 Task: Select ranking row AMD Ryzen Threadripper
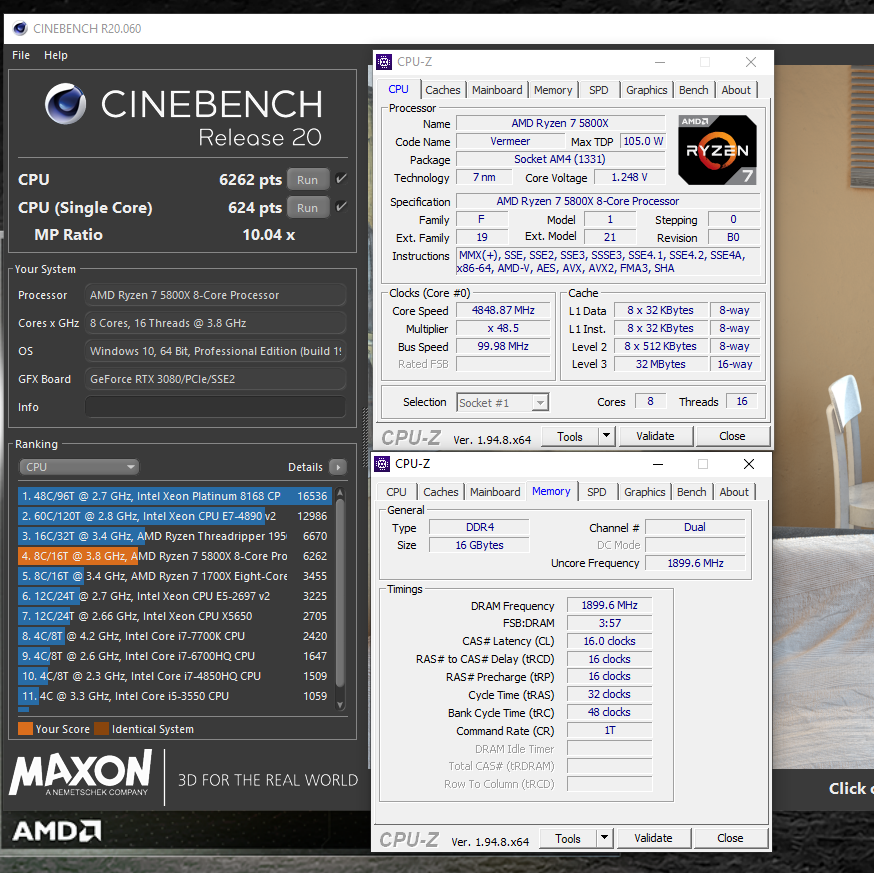click(174, 536)
